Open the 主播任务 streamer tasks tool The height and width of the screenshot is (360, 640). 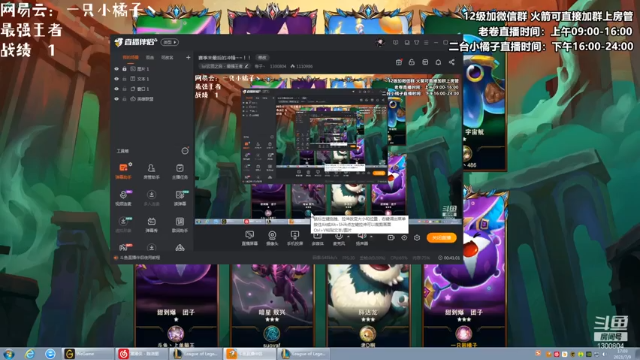click(x=180, y=171)
